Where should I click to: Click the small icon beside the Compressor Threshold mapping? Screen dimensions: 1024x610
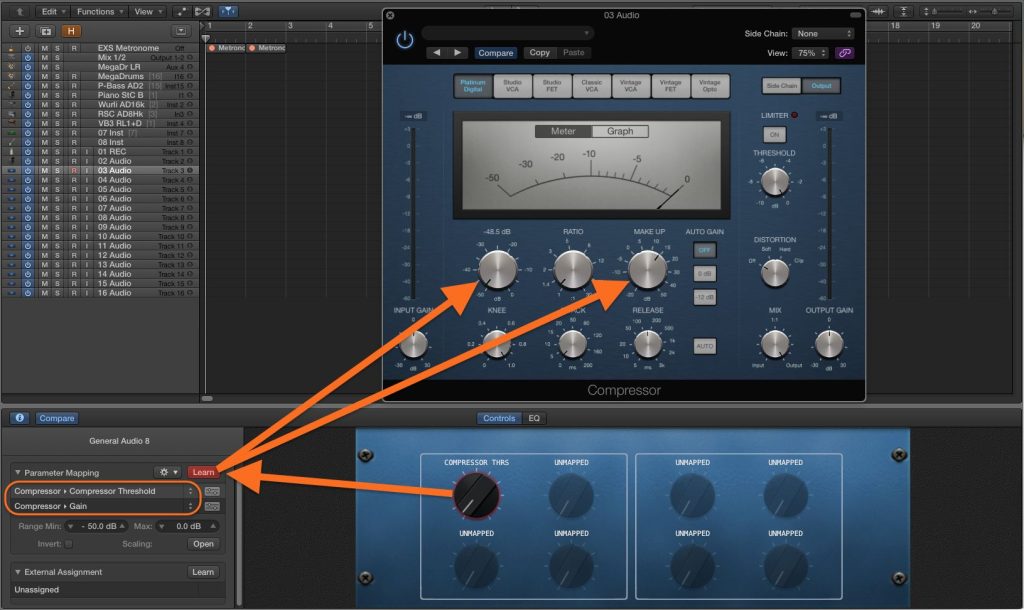pos(212,491)
